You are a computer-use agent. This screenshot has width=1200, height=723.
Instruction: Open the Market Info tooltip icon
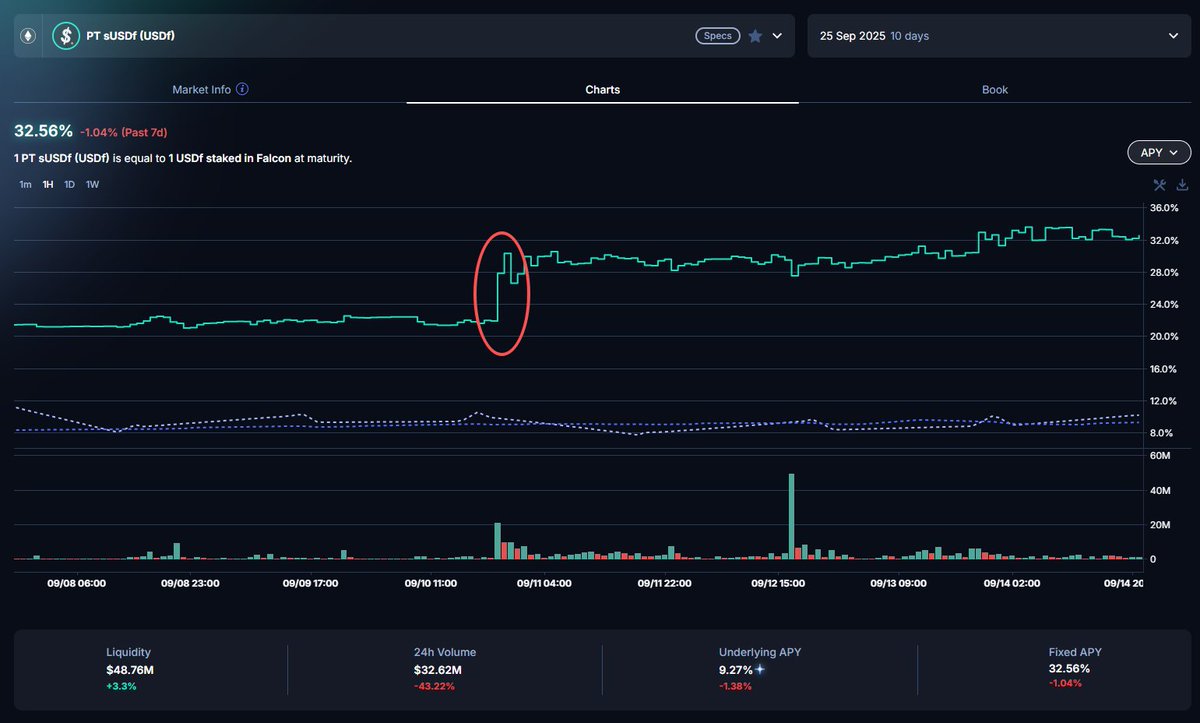[x=242, y=89]
